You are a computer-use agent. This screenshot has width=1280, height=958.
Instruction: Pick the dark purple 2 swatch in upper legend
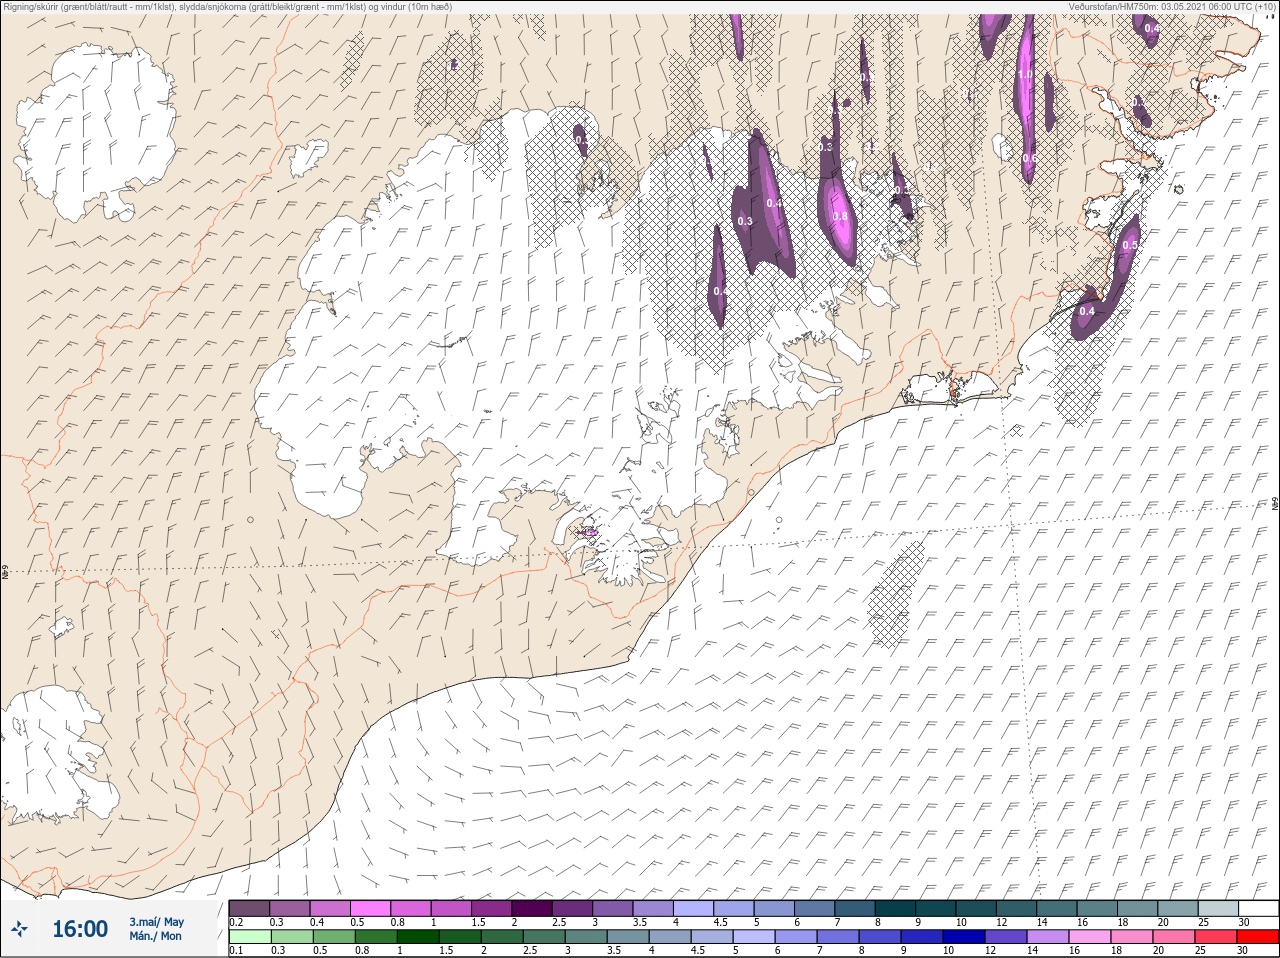pos(533,908)
